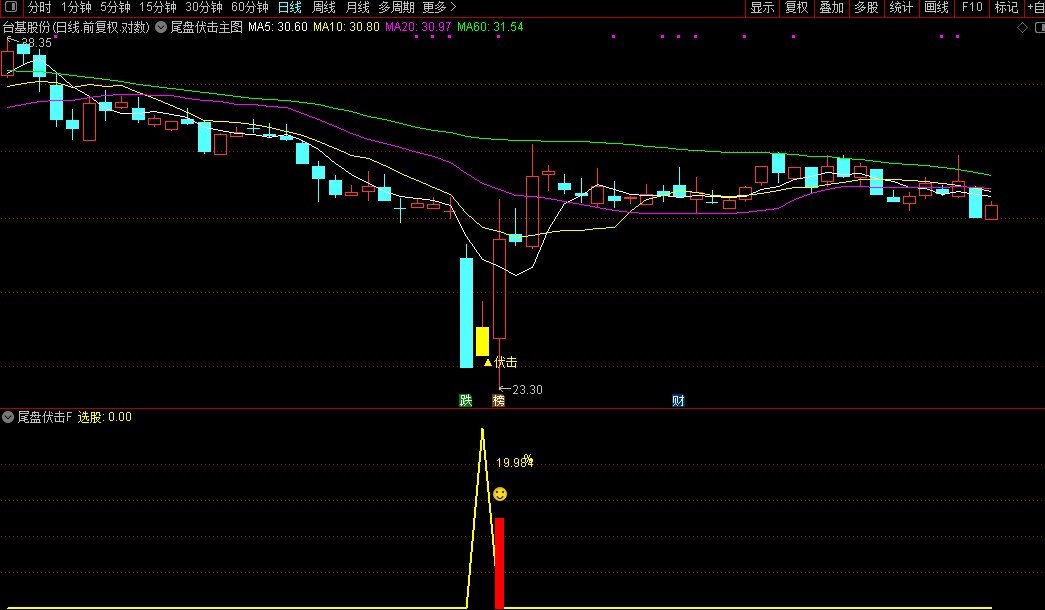Click the orange 榜 marker icon
This screenshot has height=610, width=1045.
click(499, 400)
